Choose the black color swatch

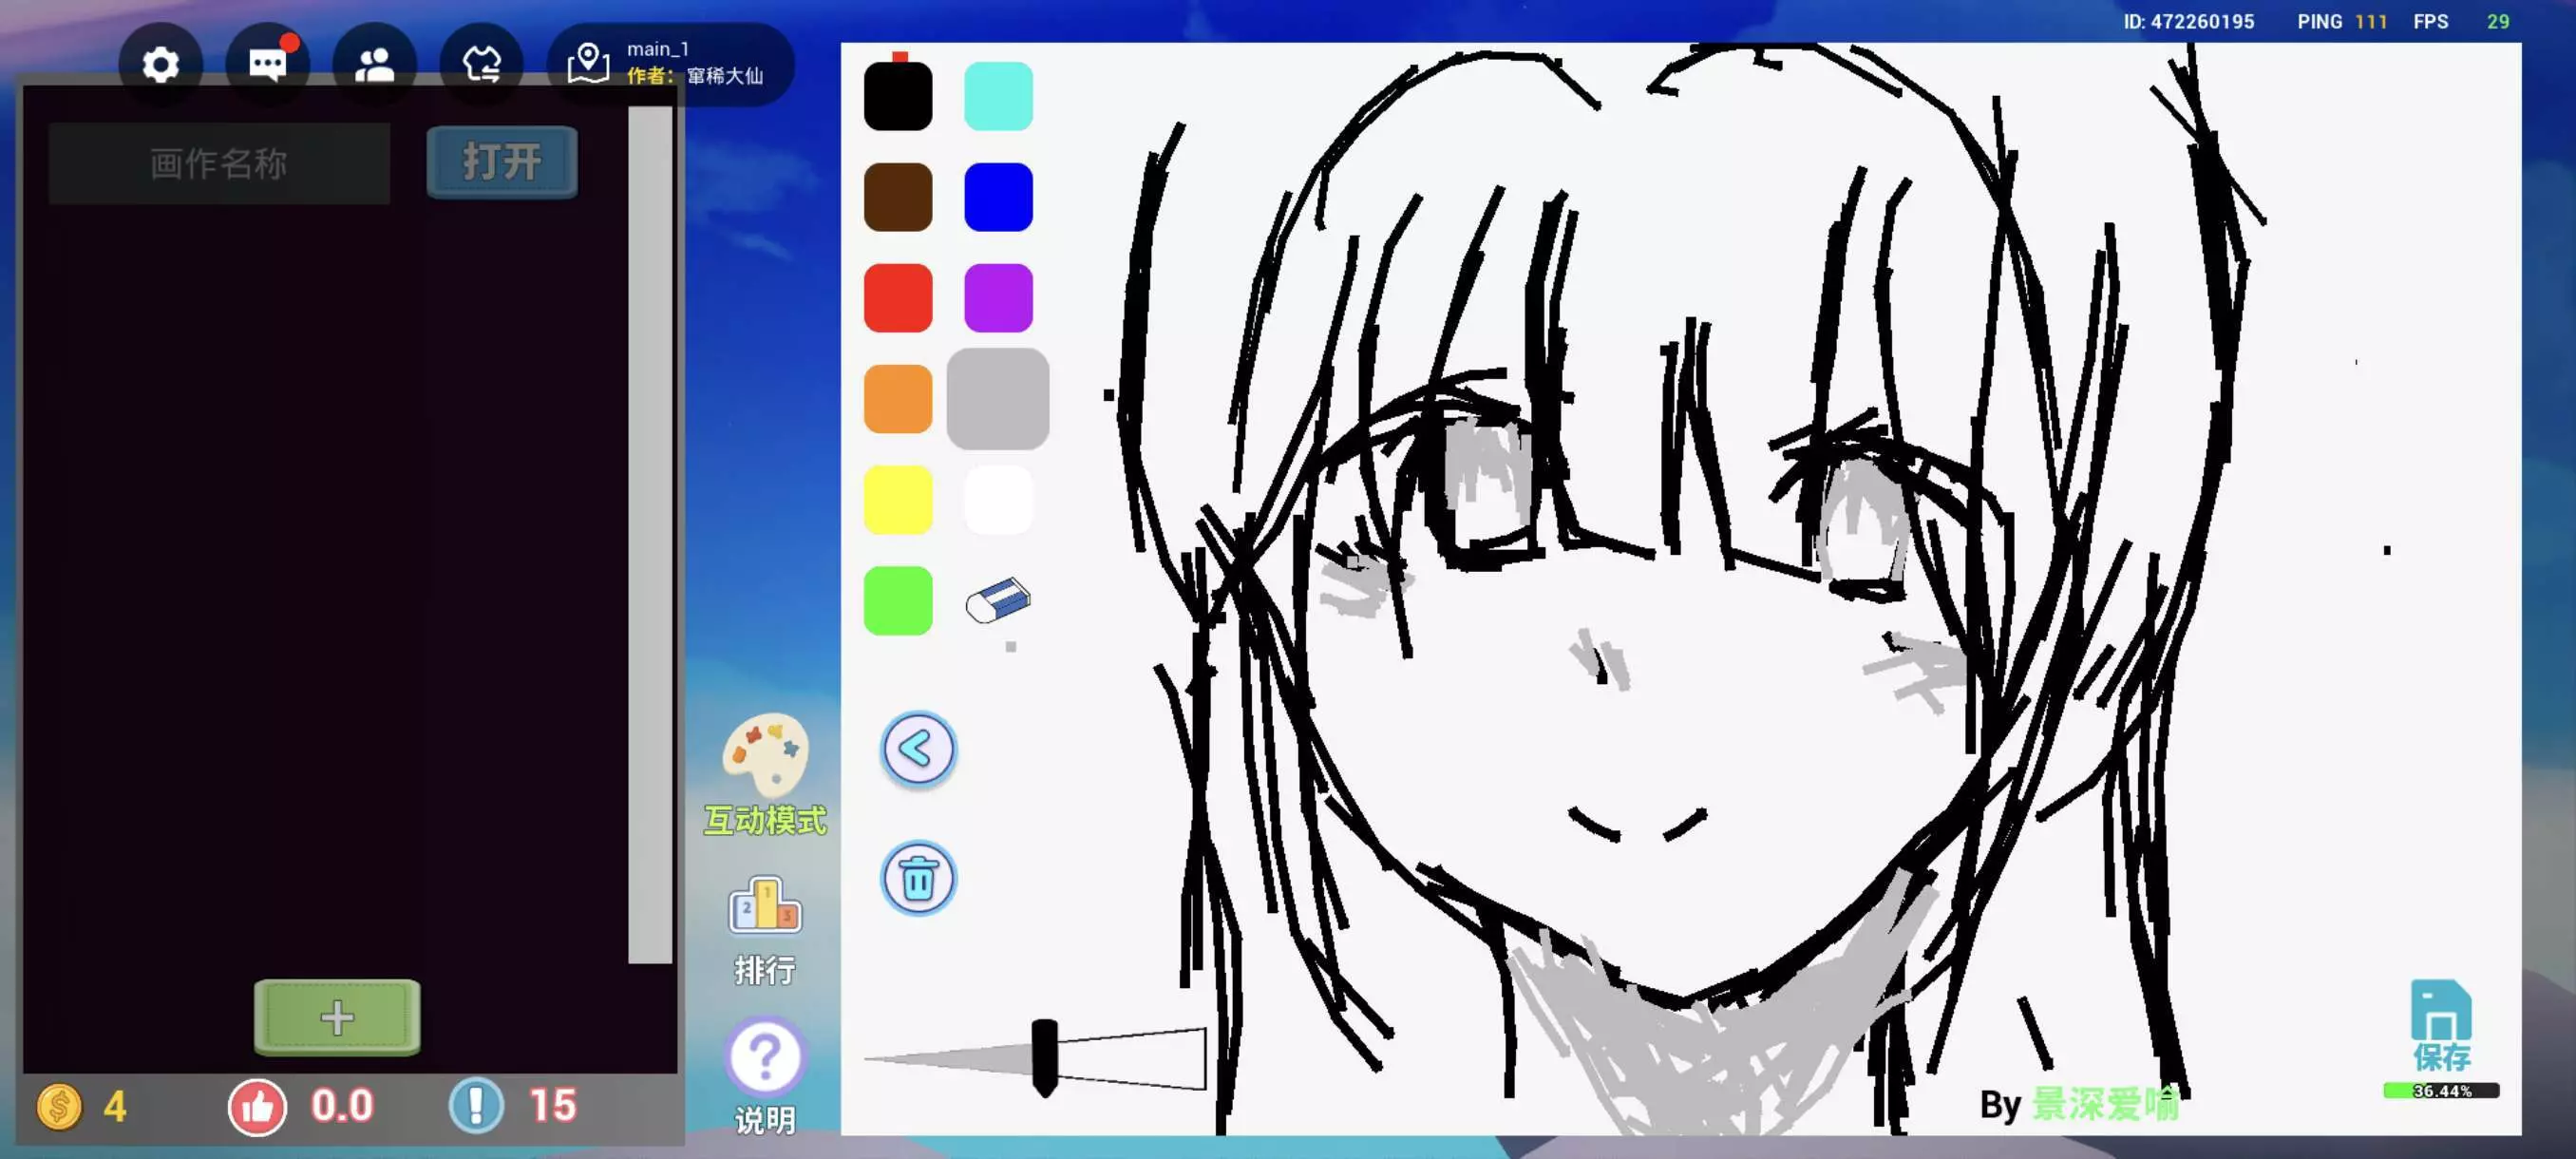click(897, 96)
